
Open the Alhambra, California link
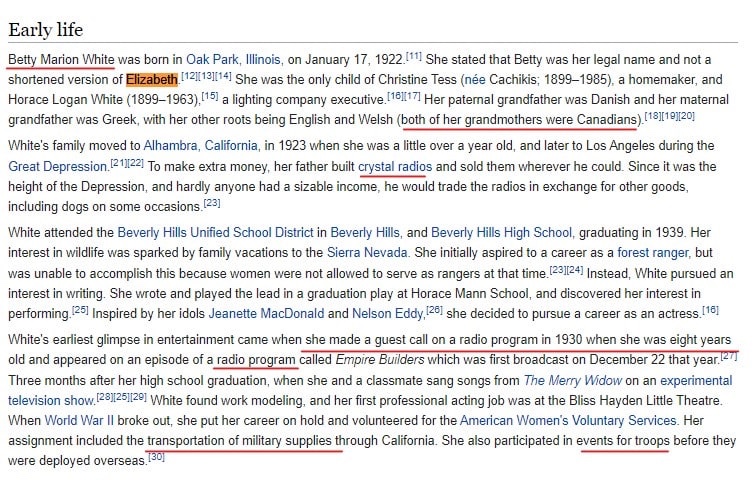(x=201, y=146)
